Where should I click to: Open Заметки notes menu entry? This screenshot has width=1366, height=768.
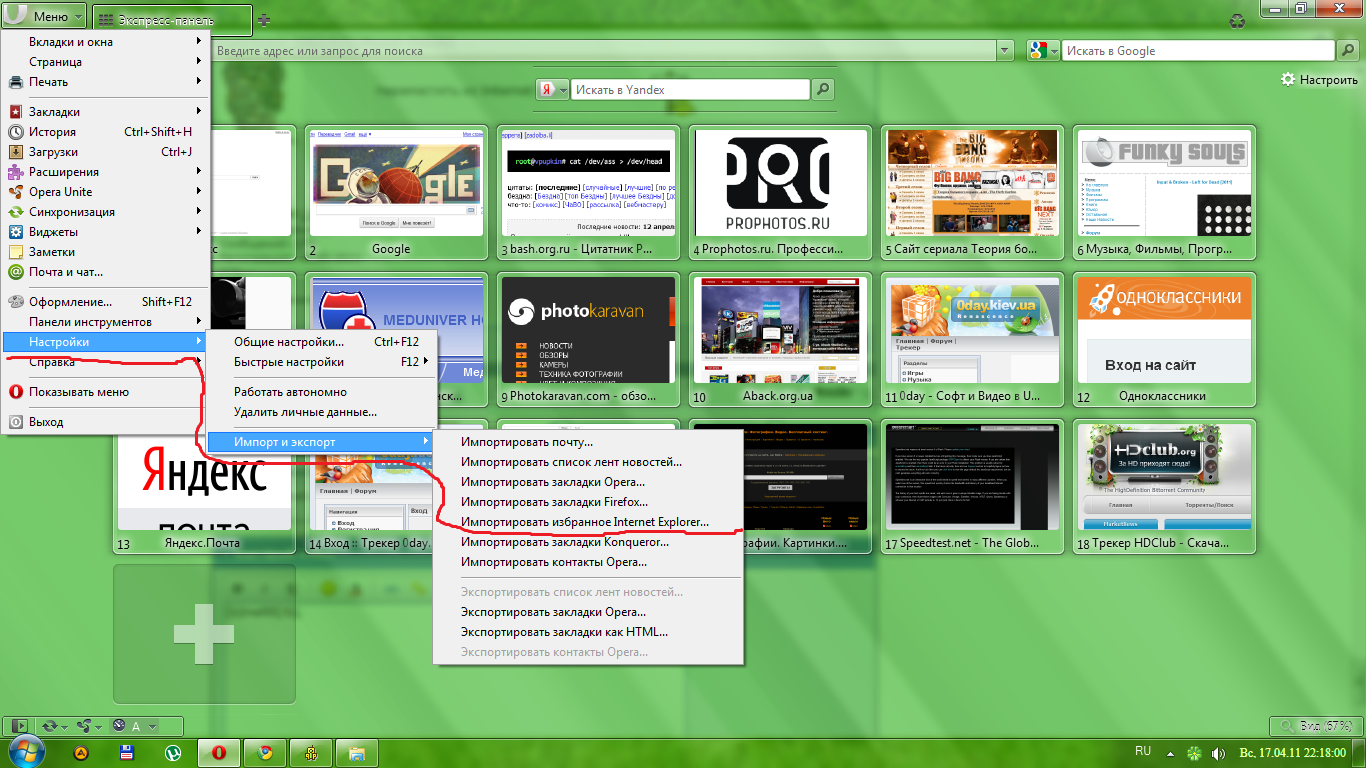[x=105, y=252]
